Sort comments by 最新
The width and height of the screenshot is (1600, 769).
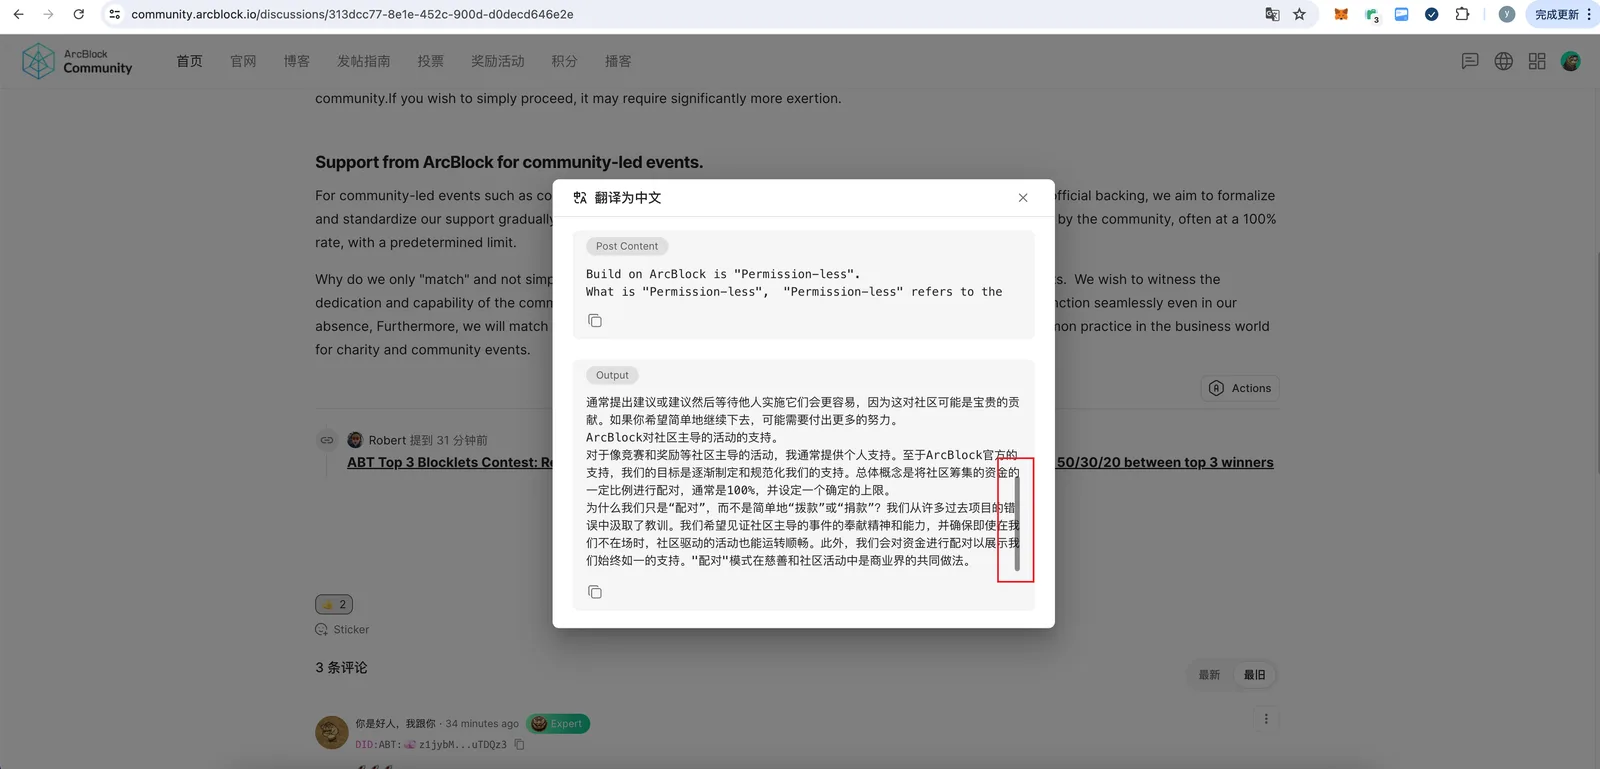tap(1209, 675)
